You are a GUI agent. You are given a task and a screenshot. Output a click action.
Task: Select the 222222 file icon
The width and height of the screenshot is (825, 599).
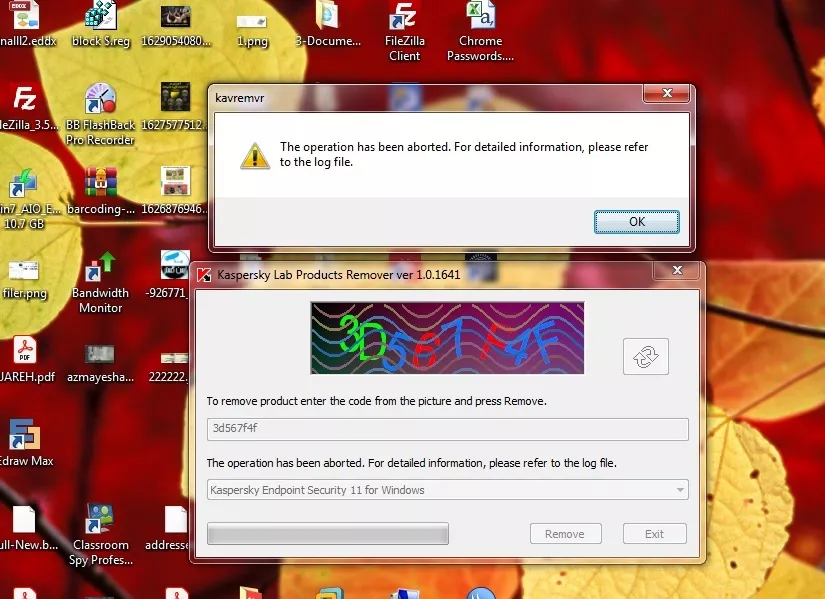[x=169, y=366]
